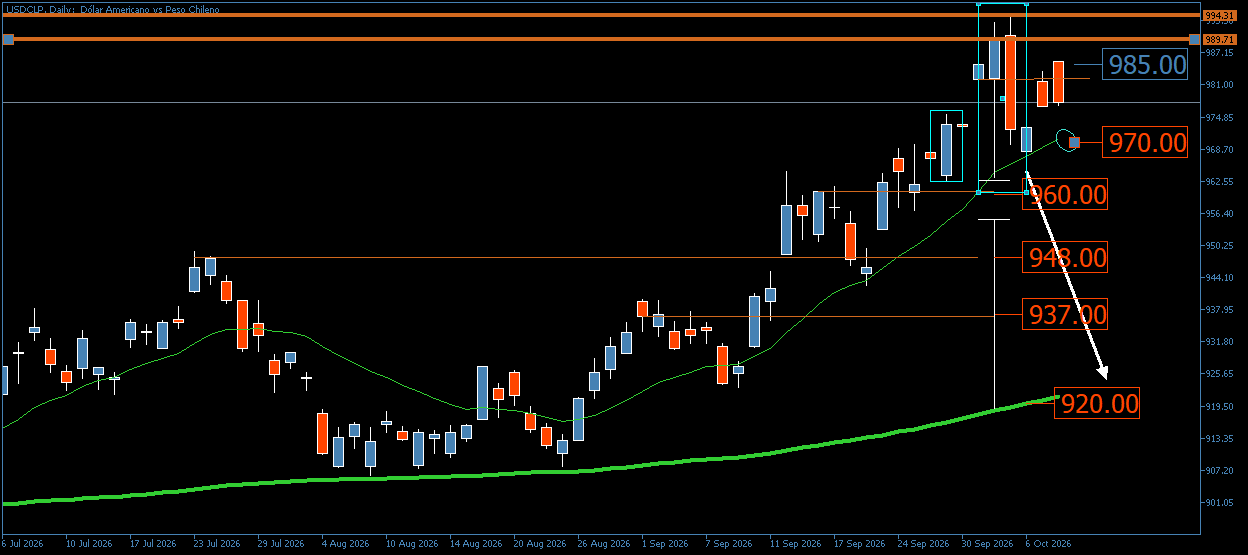Click the 931.80 value on price axis
Screen dimensions: 1248x555
tap(1217, 342)
